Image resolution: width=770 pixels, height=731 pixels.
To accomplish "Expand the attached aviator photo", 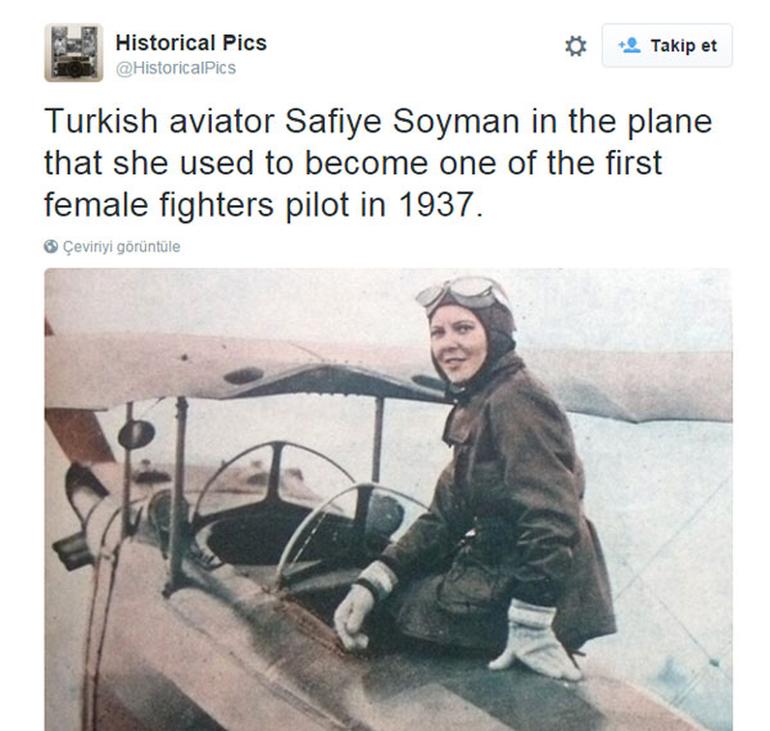I will (388, 499).
